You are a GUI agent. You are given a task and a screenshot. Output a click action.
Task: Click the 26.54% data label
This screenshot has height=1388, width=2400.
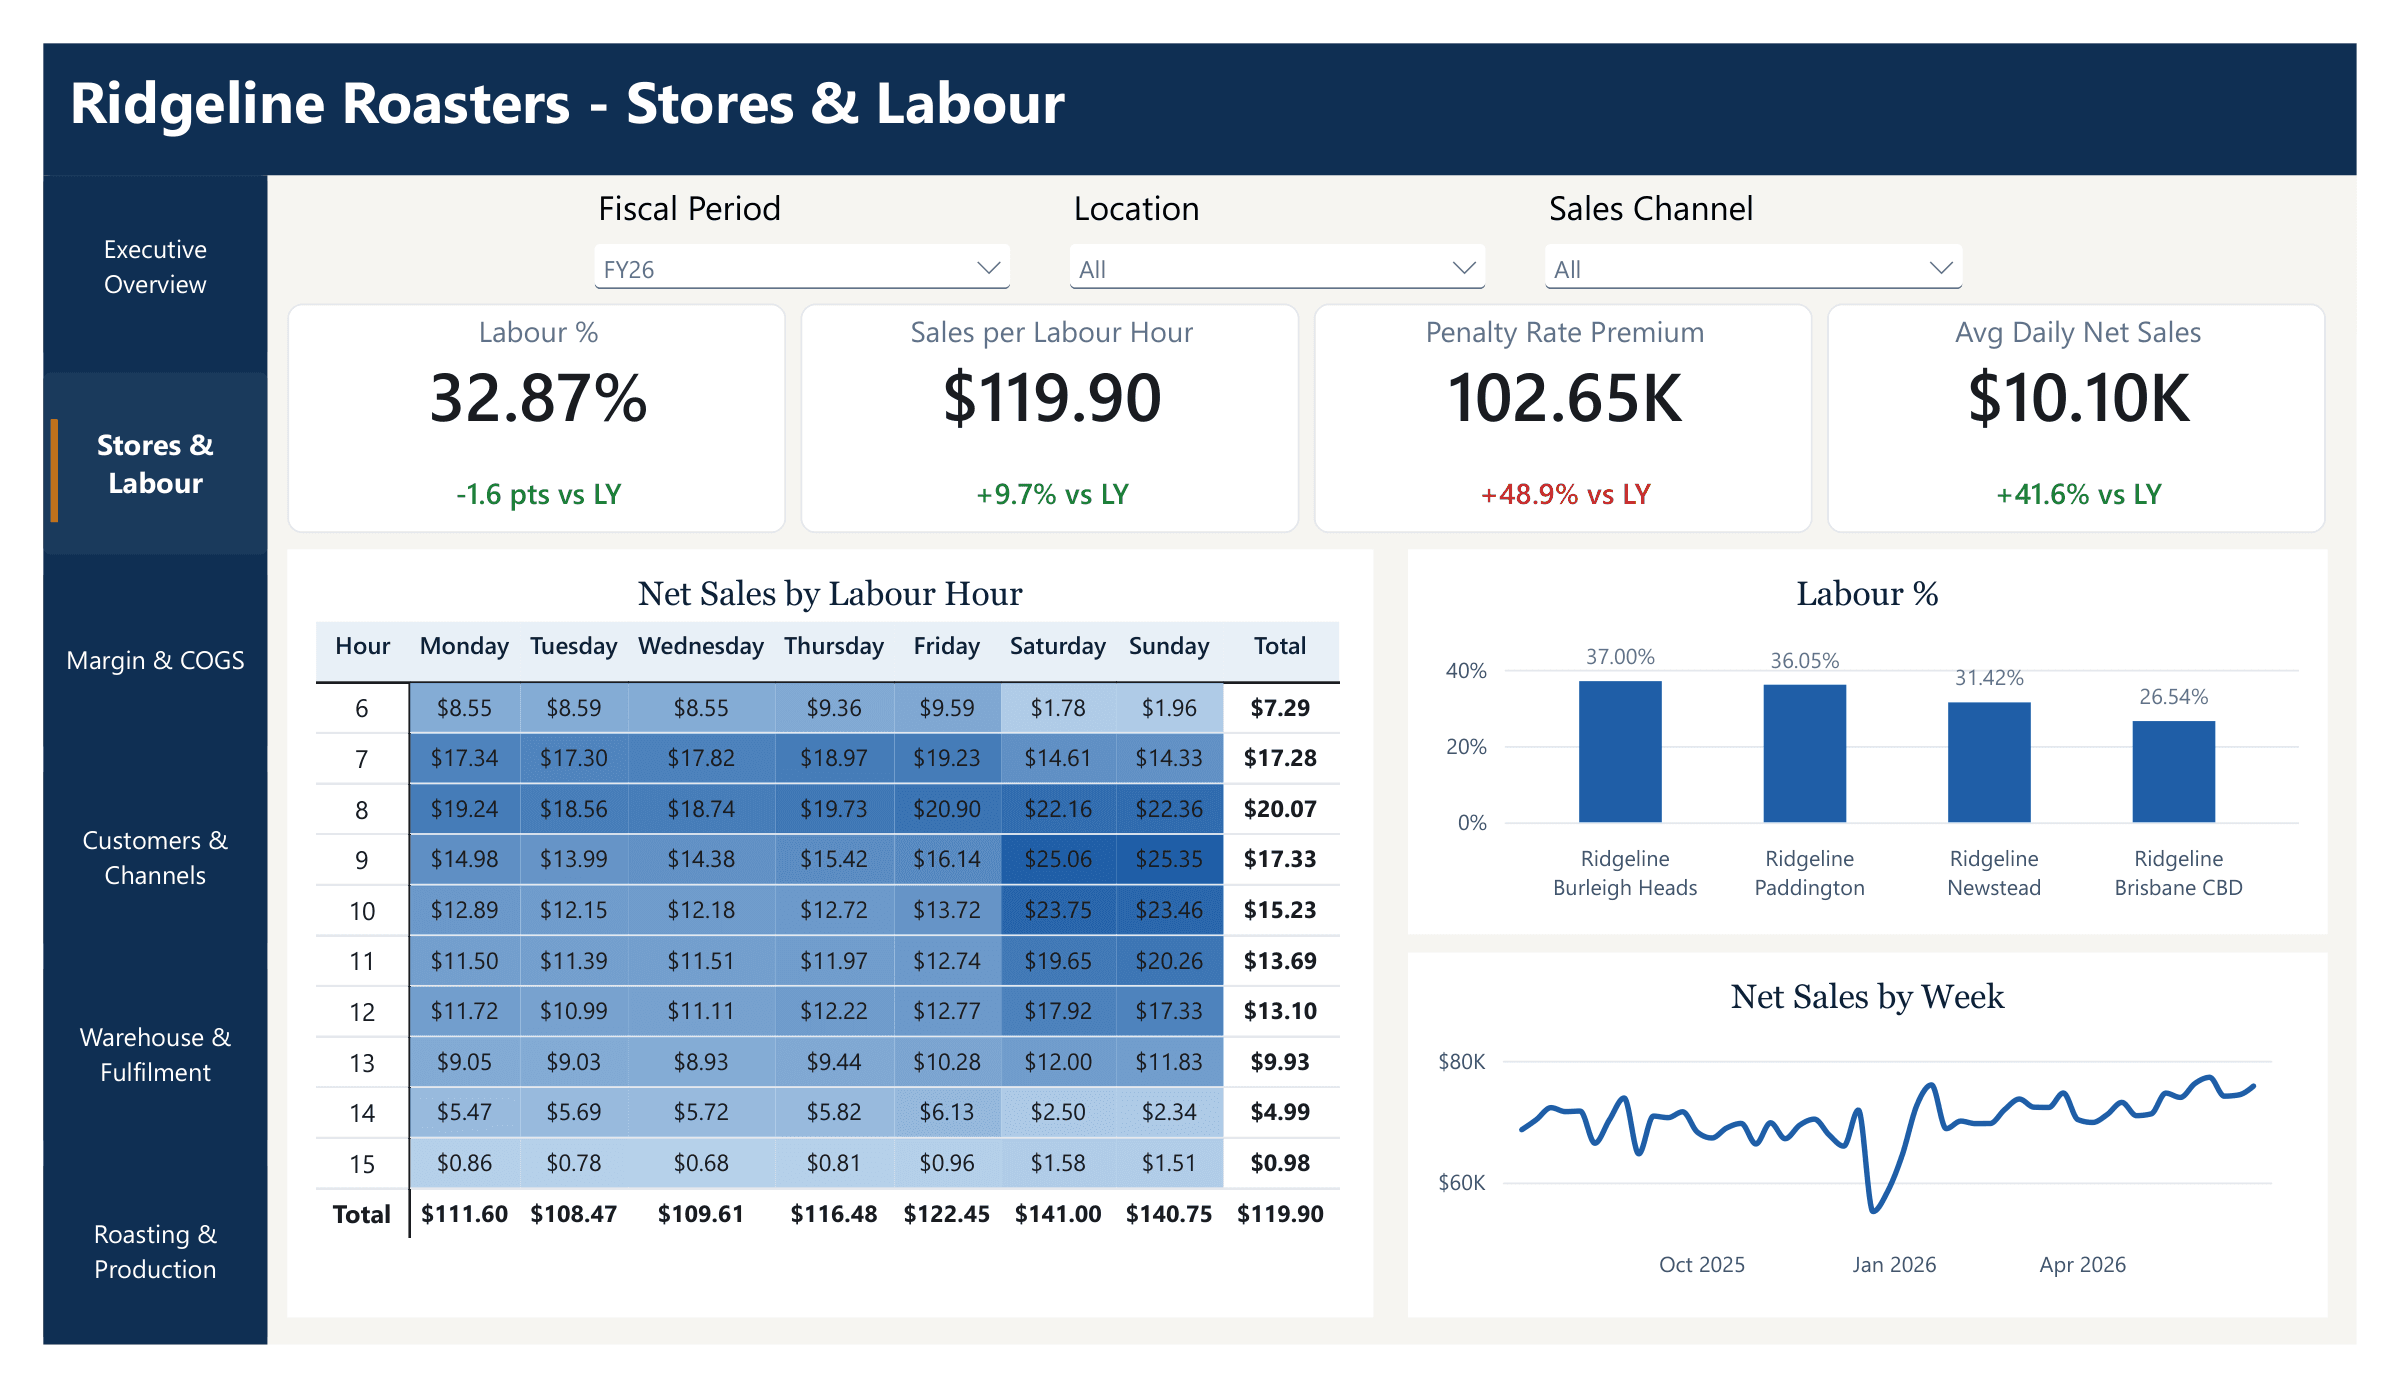coord(2174,697)
